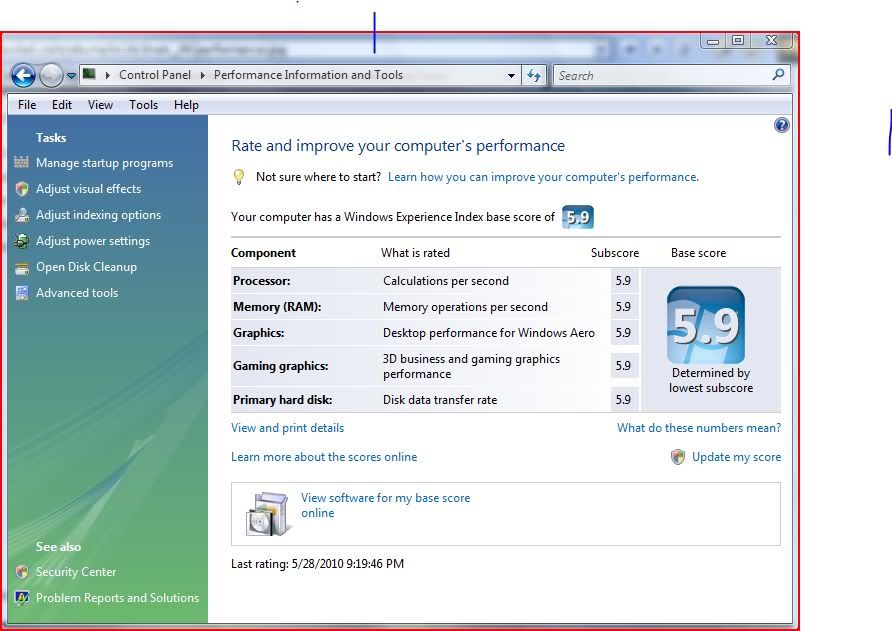The width and height of the screenshot is (892, 631).
Task: Open the View menu
Action: coord(100,105)
